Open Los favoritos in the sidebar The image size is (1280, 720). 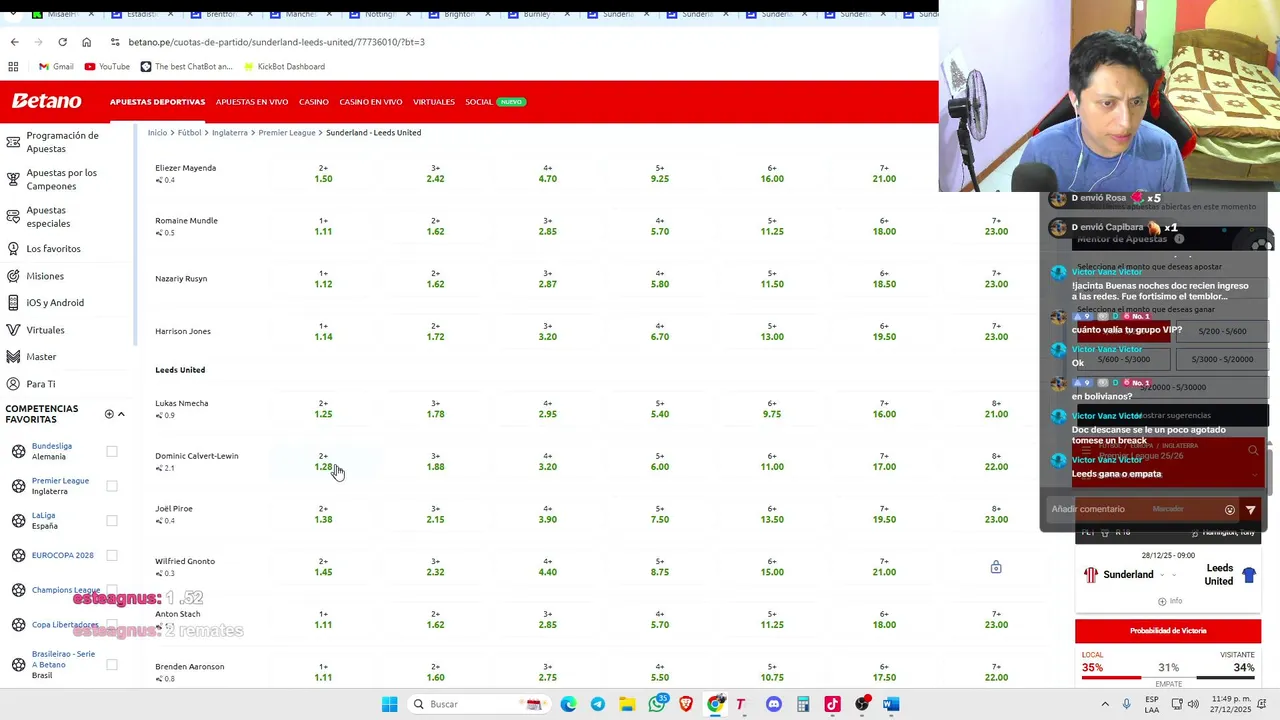pos(53,248)
